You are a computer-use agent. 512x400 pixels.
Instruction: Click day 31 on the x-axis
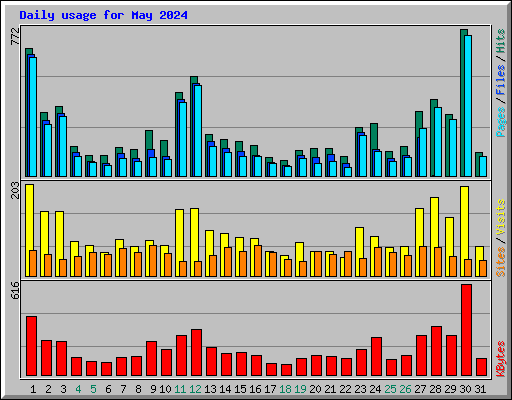(480, 389)
